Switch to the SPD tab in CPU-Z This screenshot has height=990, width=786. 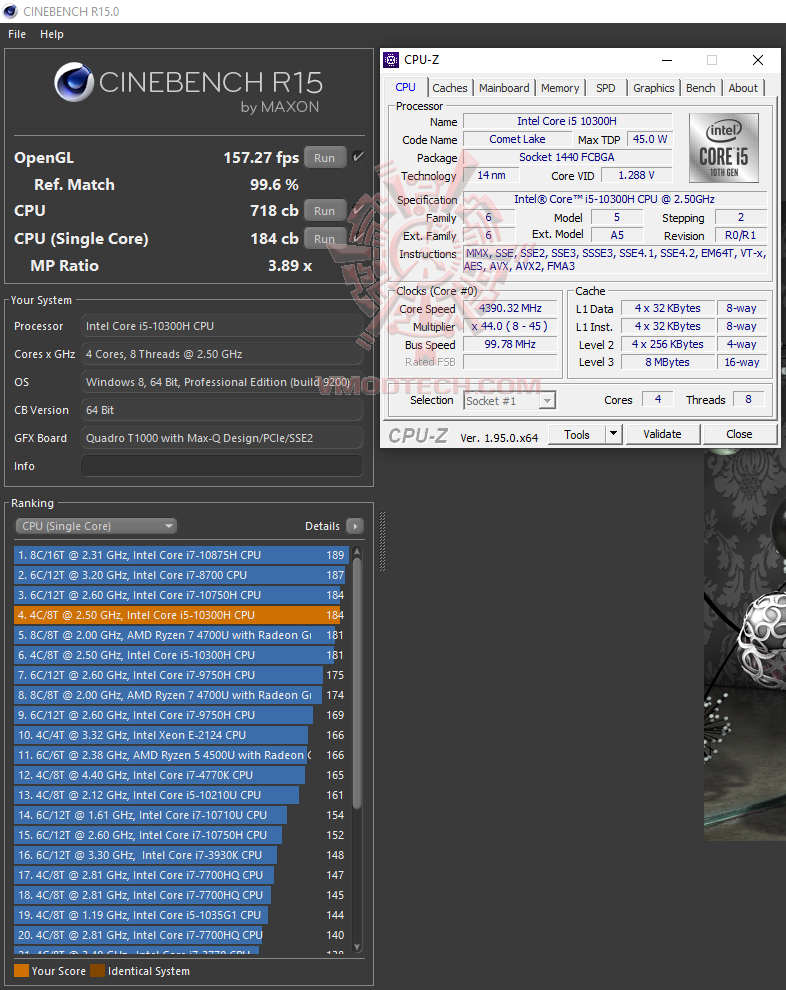pos(605,88)
